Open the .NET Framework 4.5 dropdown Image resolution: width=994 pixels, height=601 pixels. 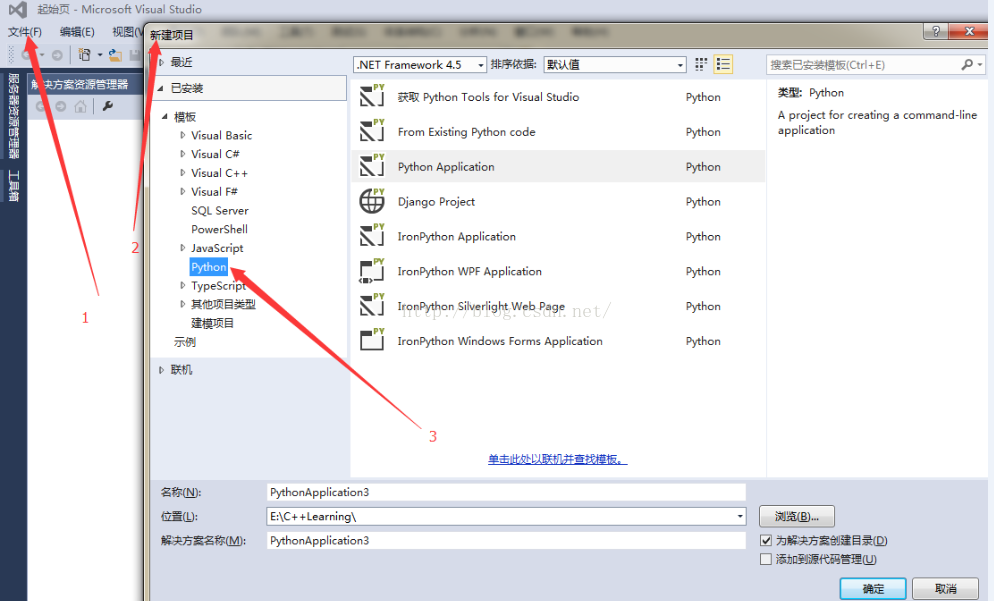(420, 65)
